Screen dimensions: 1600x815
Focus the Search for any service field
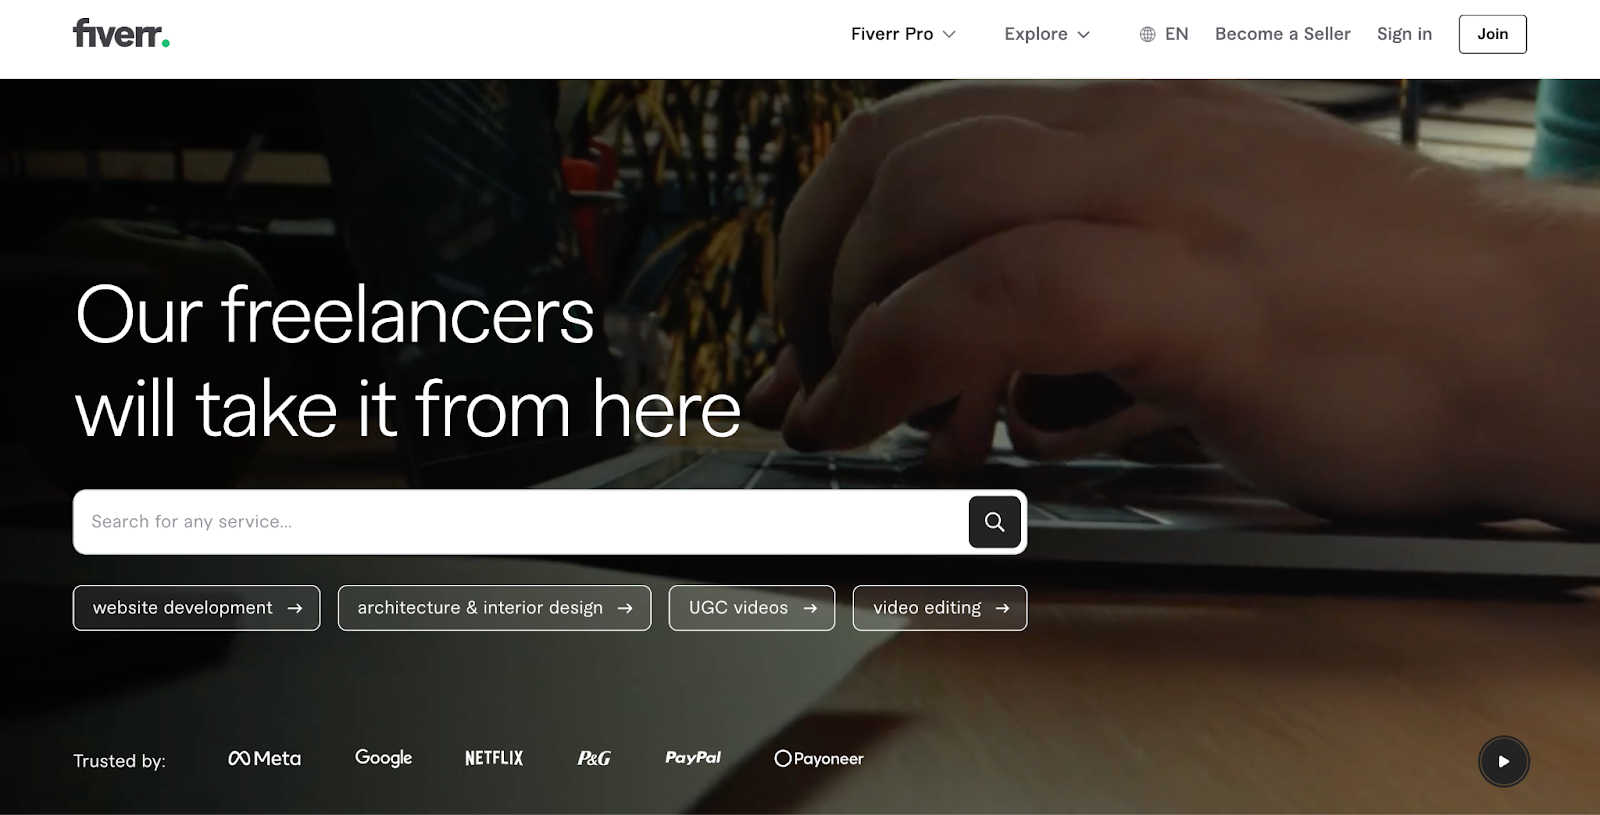520,522
